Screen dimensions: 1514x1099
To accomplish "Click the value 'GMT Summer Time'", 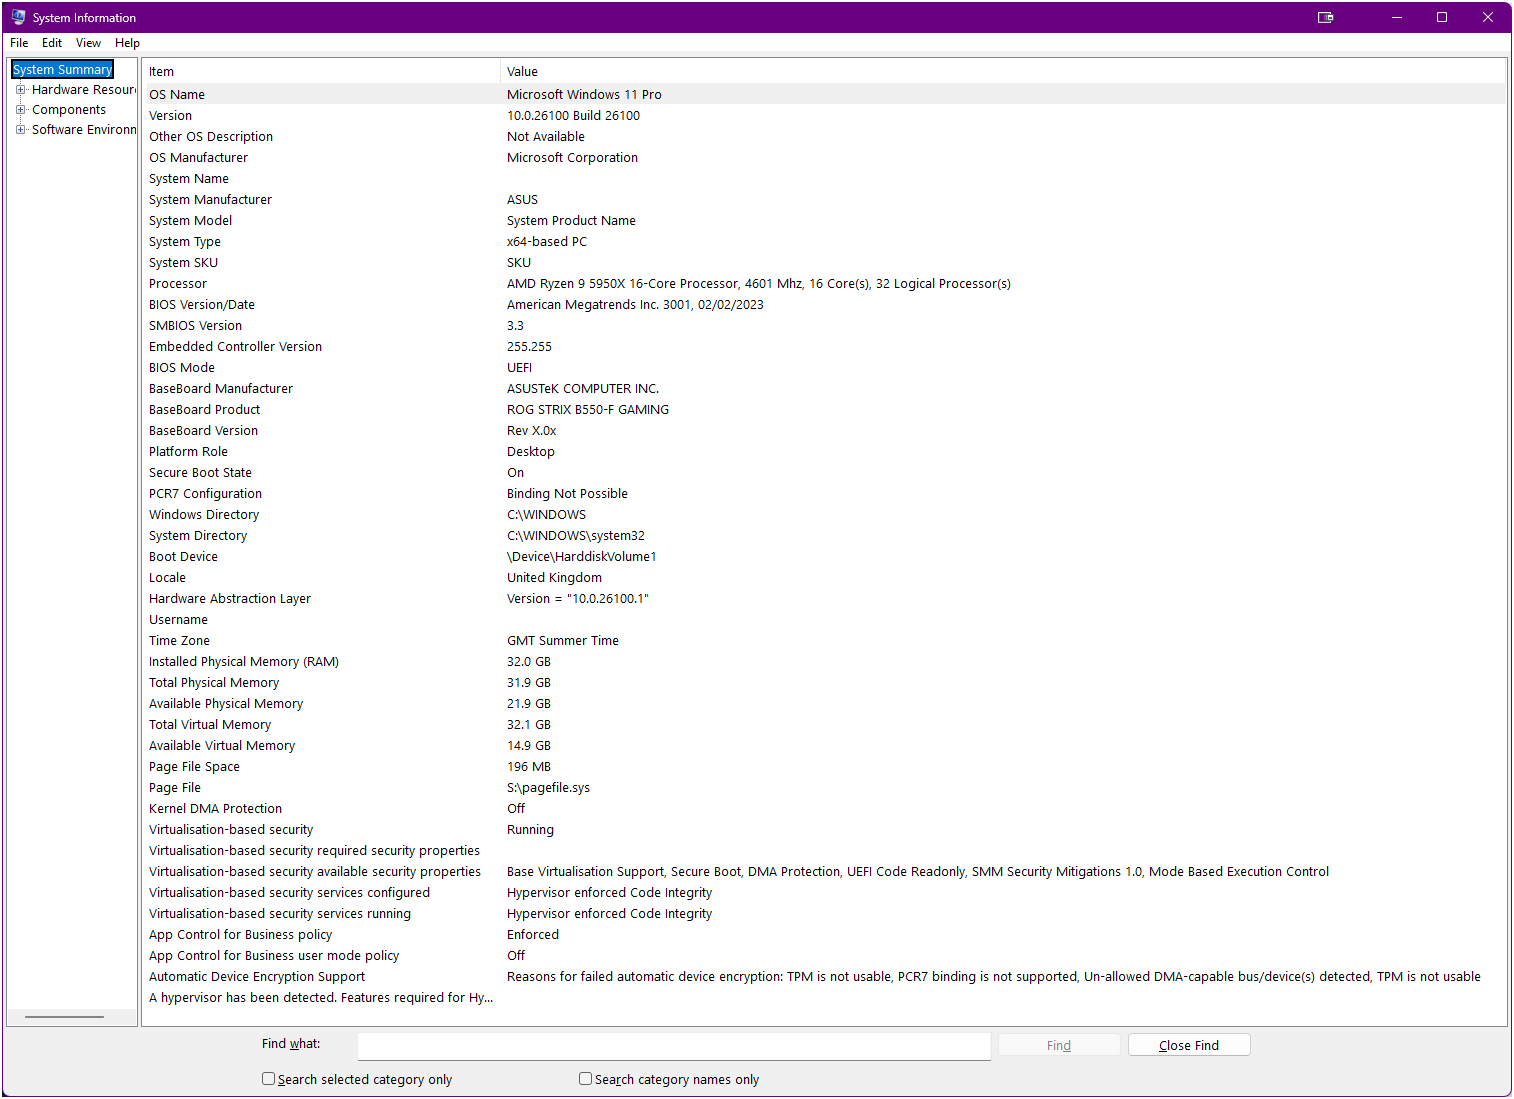I will [563, 640].
